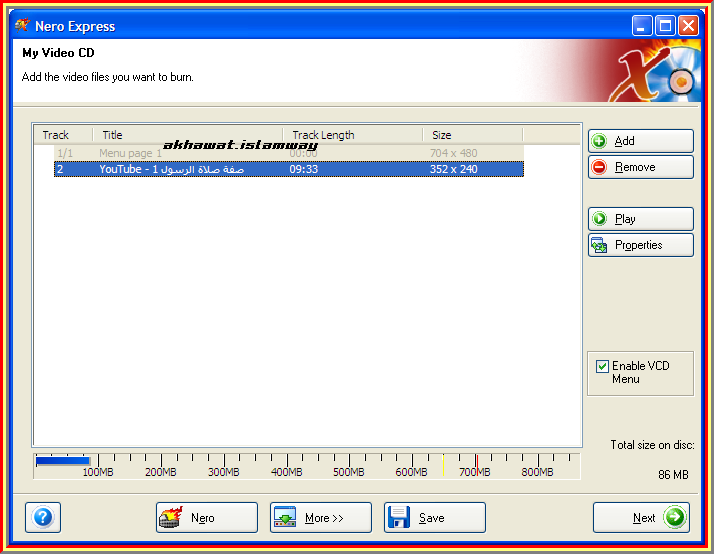Click the floppy disk Save icon
Viewport: 714px width, 554px height.
pos(399,517)
